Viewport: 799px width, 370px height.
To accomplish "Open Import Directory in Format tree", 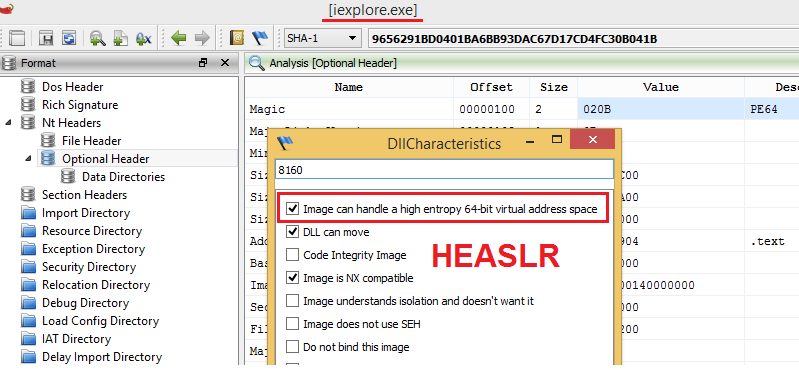I will pyautogui.click(x=86, y=213).
